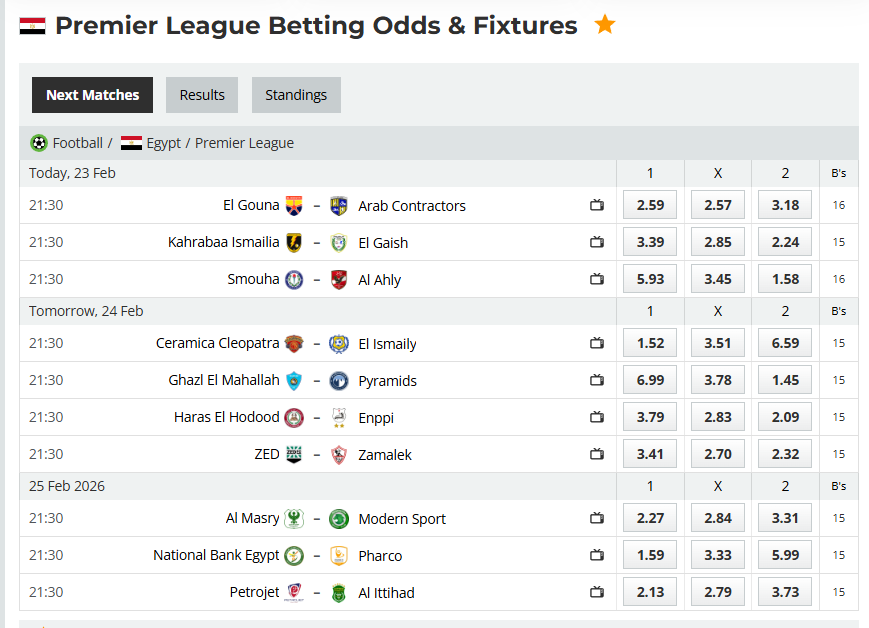Click the Egypt flag in the breadcrumb
This screenshot has width=869, height=628.
[130, 142]
